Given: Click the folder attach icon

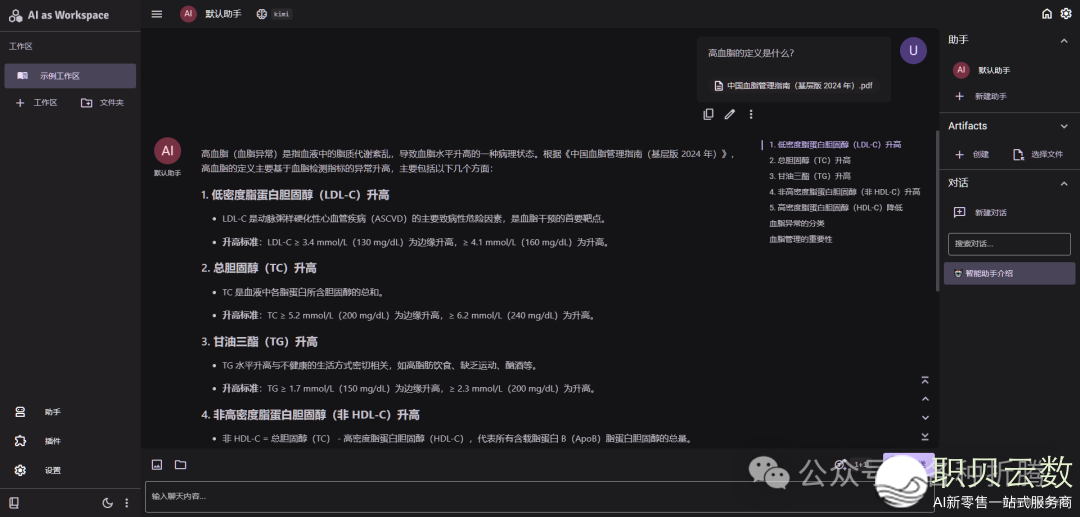Looking at the screenshot, I should tap(180, 465).
